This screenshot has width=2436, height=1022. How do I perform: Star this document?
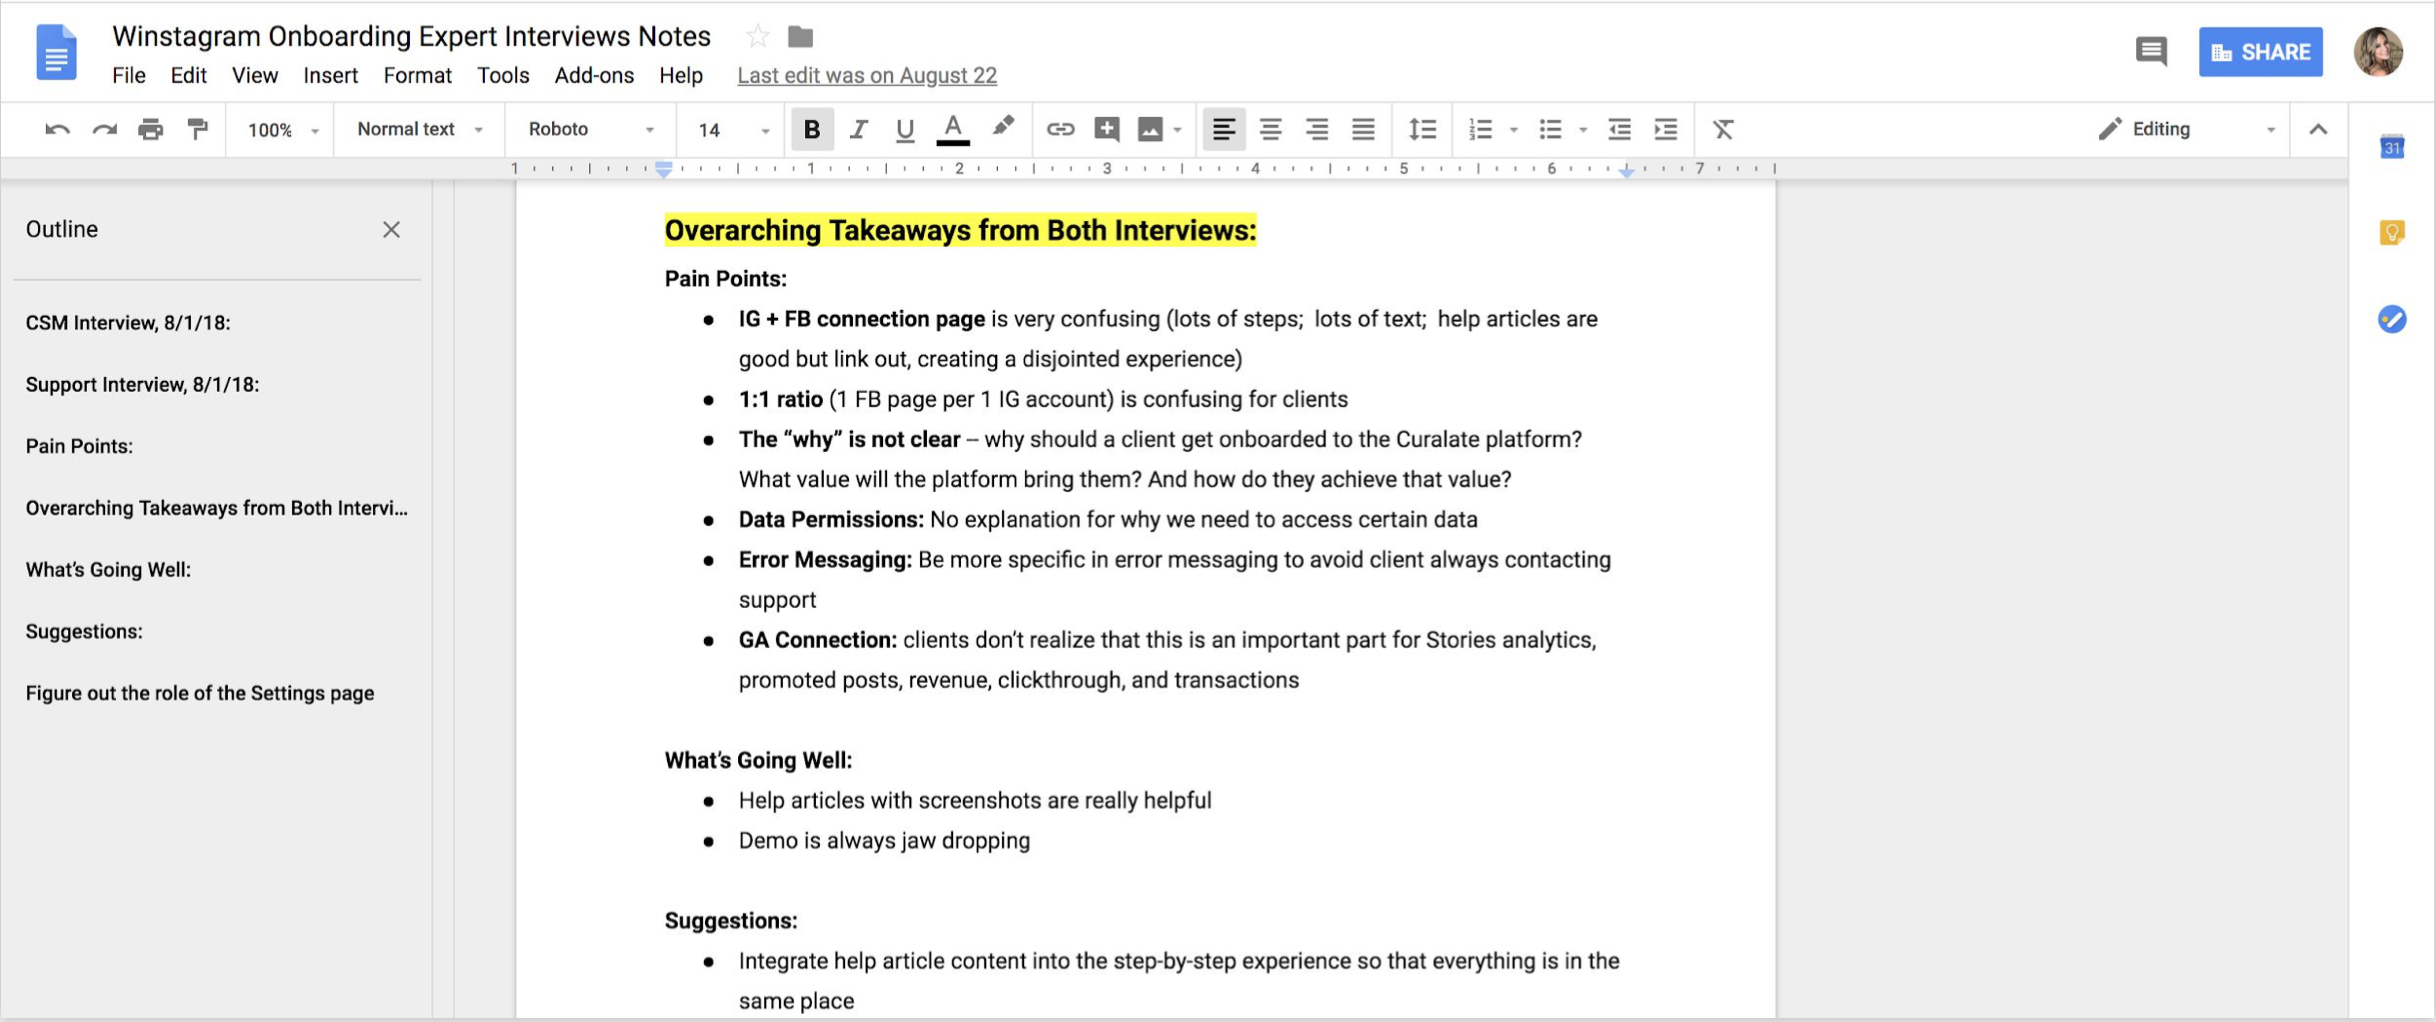[757, 37]
